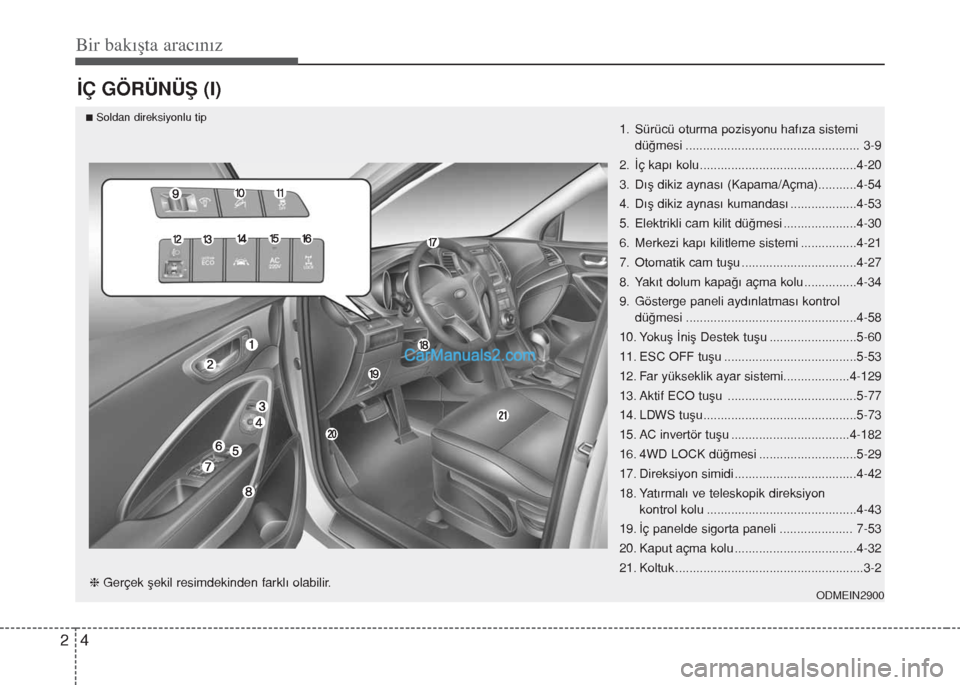Click callout 7 on the window switches

(x=208, y=466)
